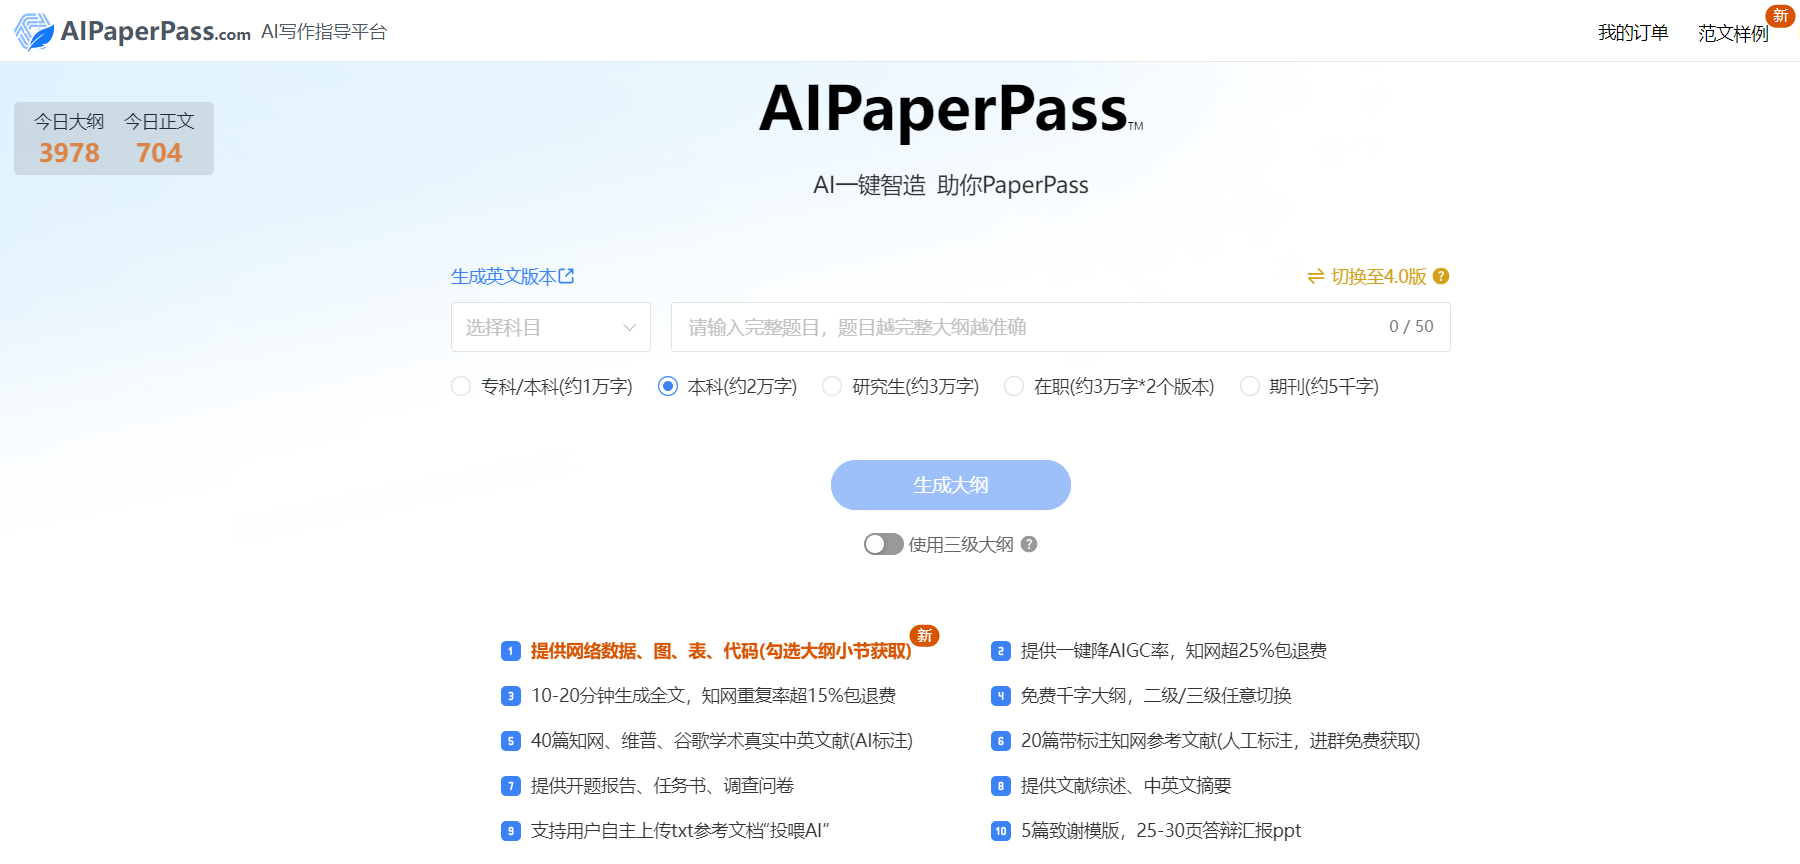Click text 提供网络数据、图、表、代码(勾选大纲小节获取)
The height and width of the screenshot is (864, 1800).
721,651
